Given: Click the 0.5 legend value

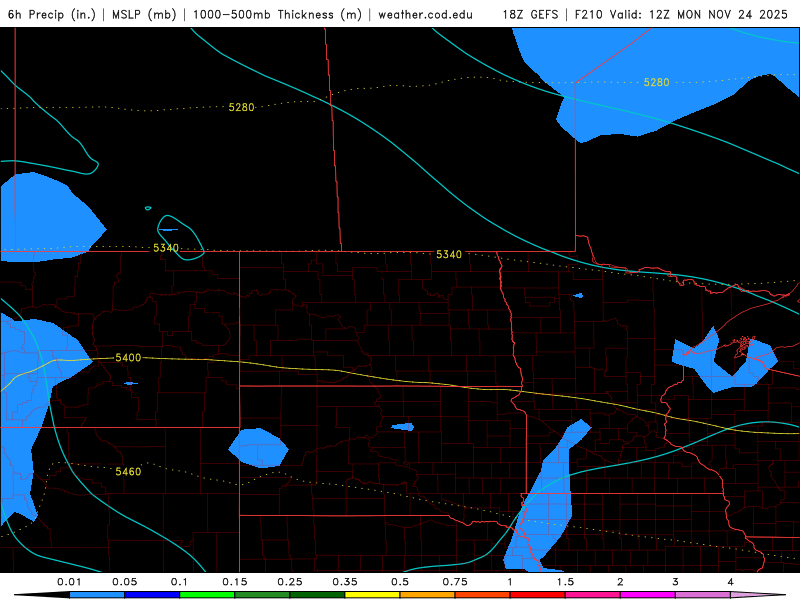Looking at the screenshot, I should [x=400, y=582].
